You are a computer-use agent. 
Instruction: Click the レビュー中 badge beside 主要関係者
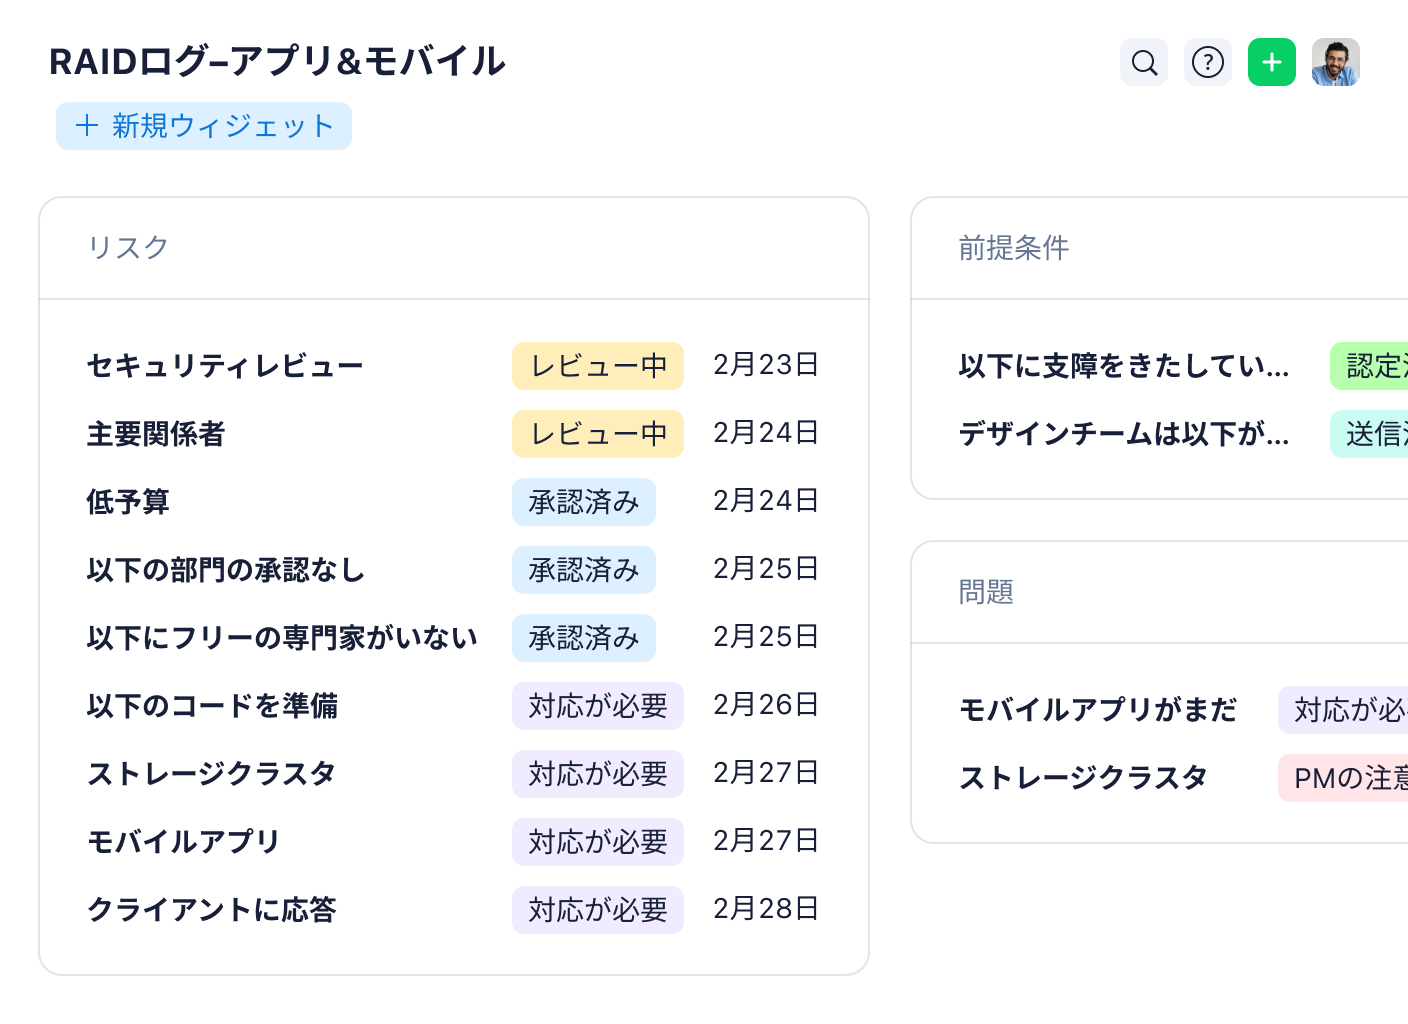(x=597, y=434)
